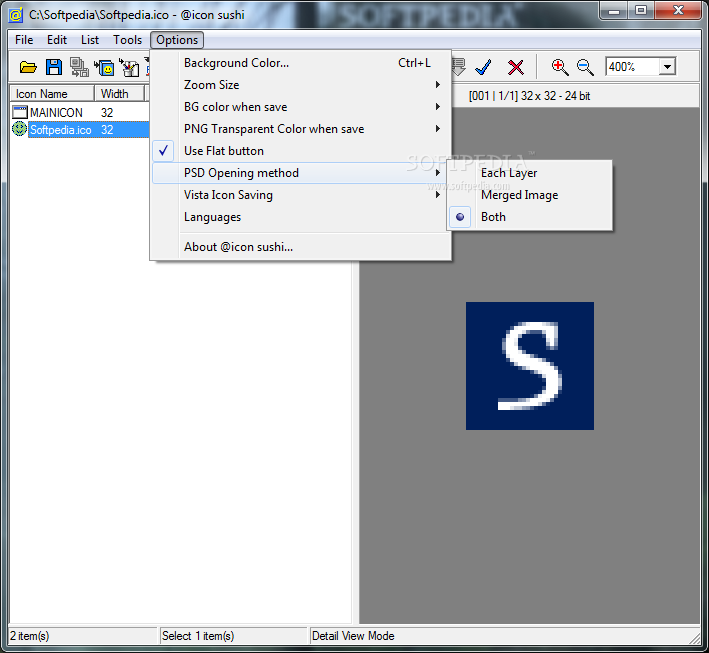The height and width of the screenshot is (653, 709).
Task: Choose Background Color... from Options menu
Action: click(x=302, y=63)
